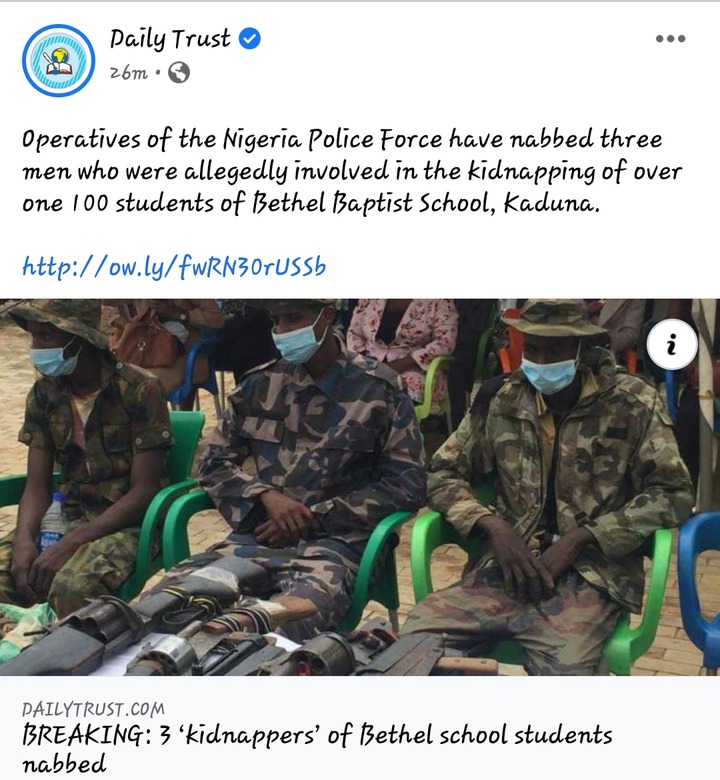The width and height of the screenshot is (720, 780).
Task: Click the 26m post timestamp
Action: tap(128, 73)
